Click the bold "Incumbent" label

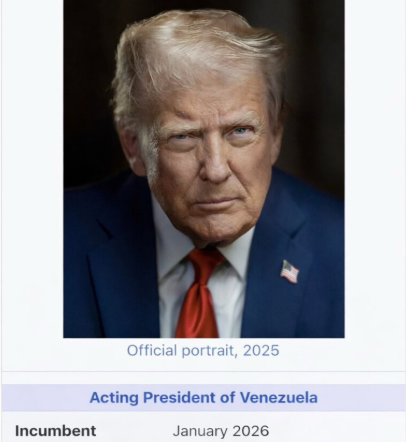click(x=55, y=431)
